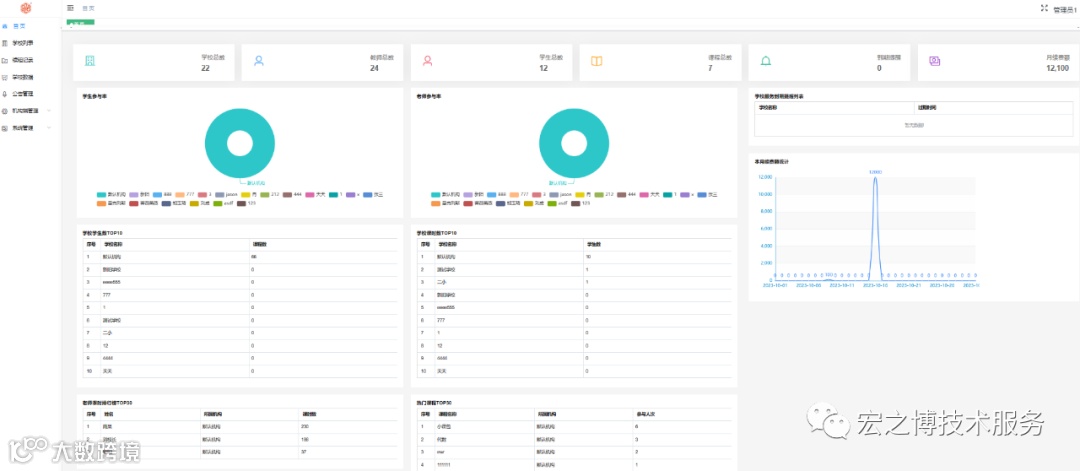Click the blue person icon on the 教师总数 card
The image size is (1080, 471).
[259, 61]
